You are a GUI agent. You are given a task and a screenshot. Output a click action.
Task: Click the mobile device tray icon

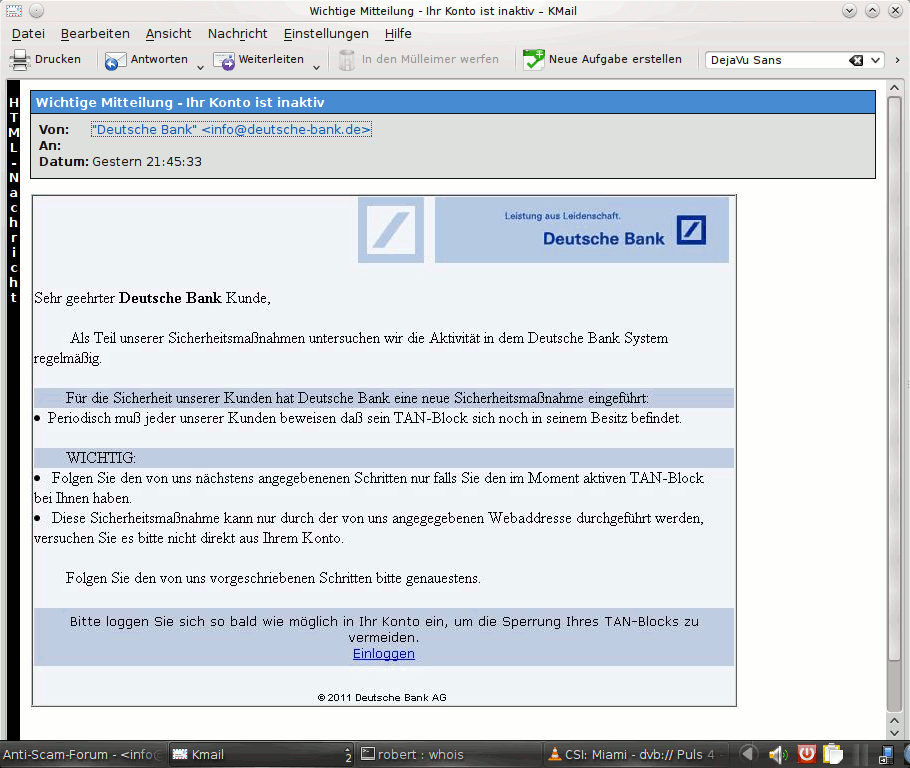(x=886, y=754)
